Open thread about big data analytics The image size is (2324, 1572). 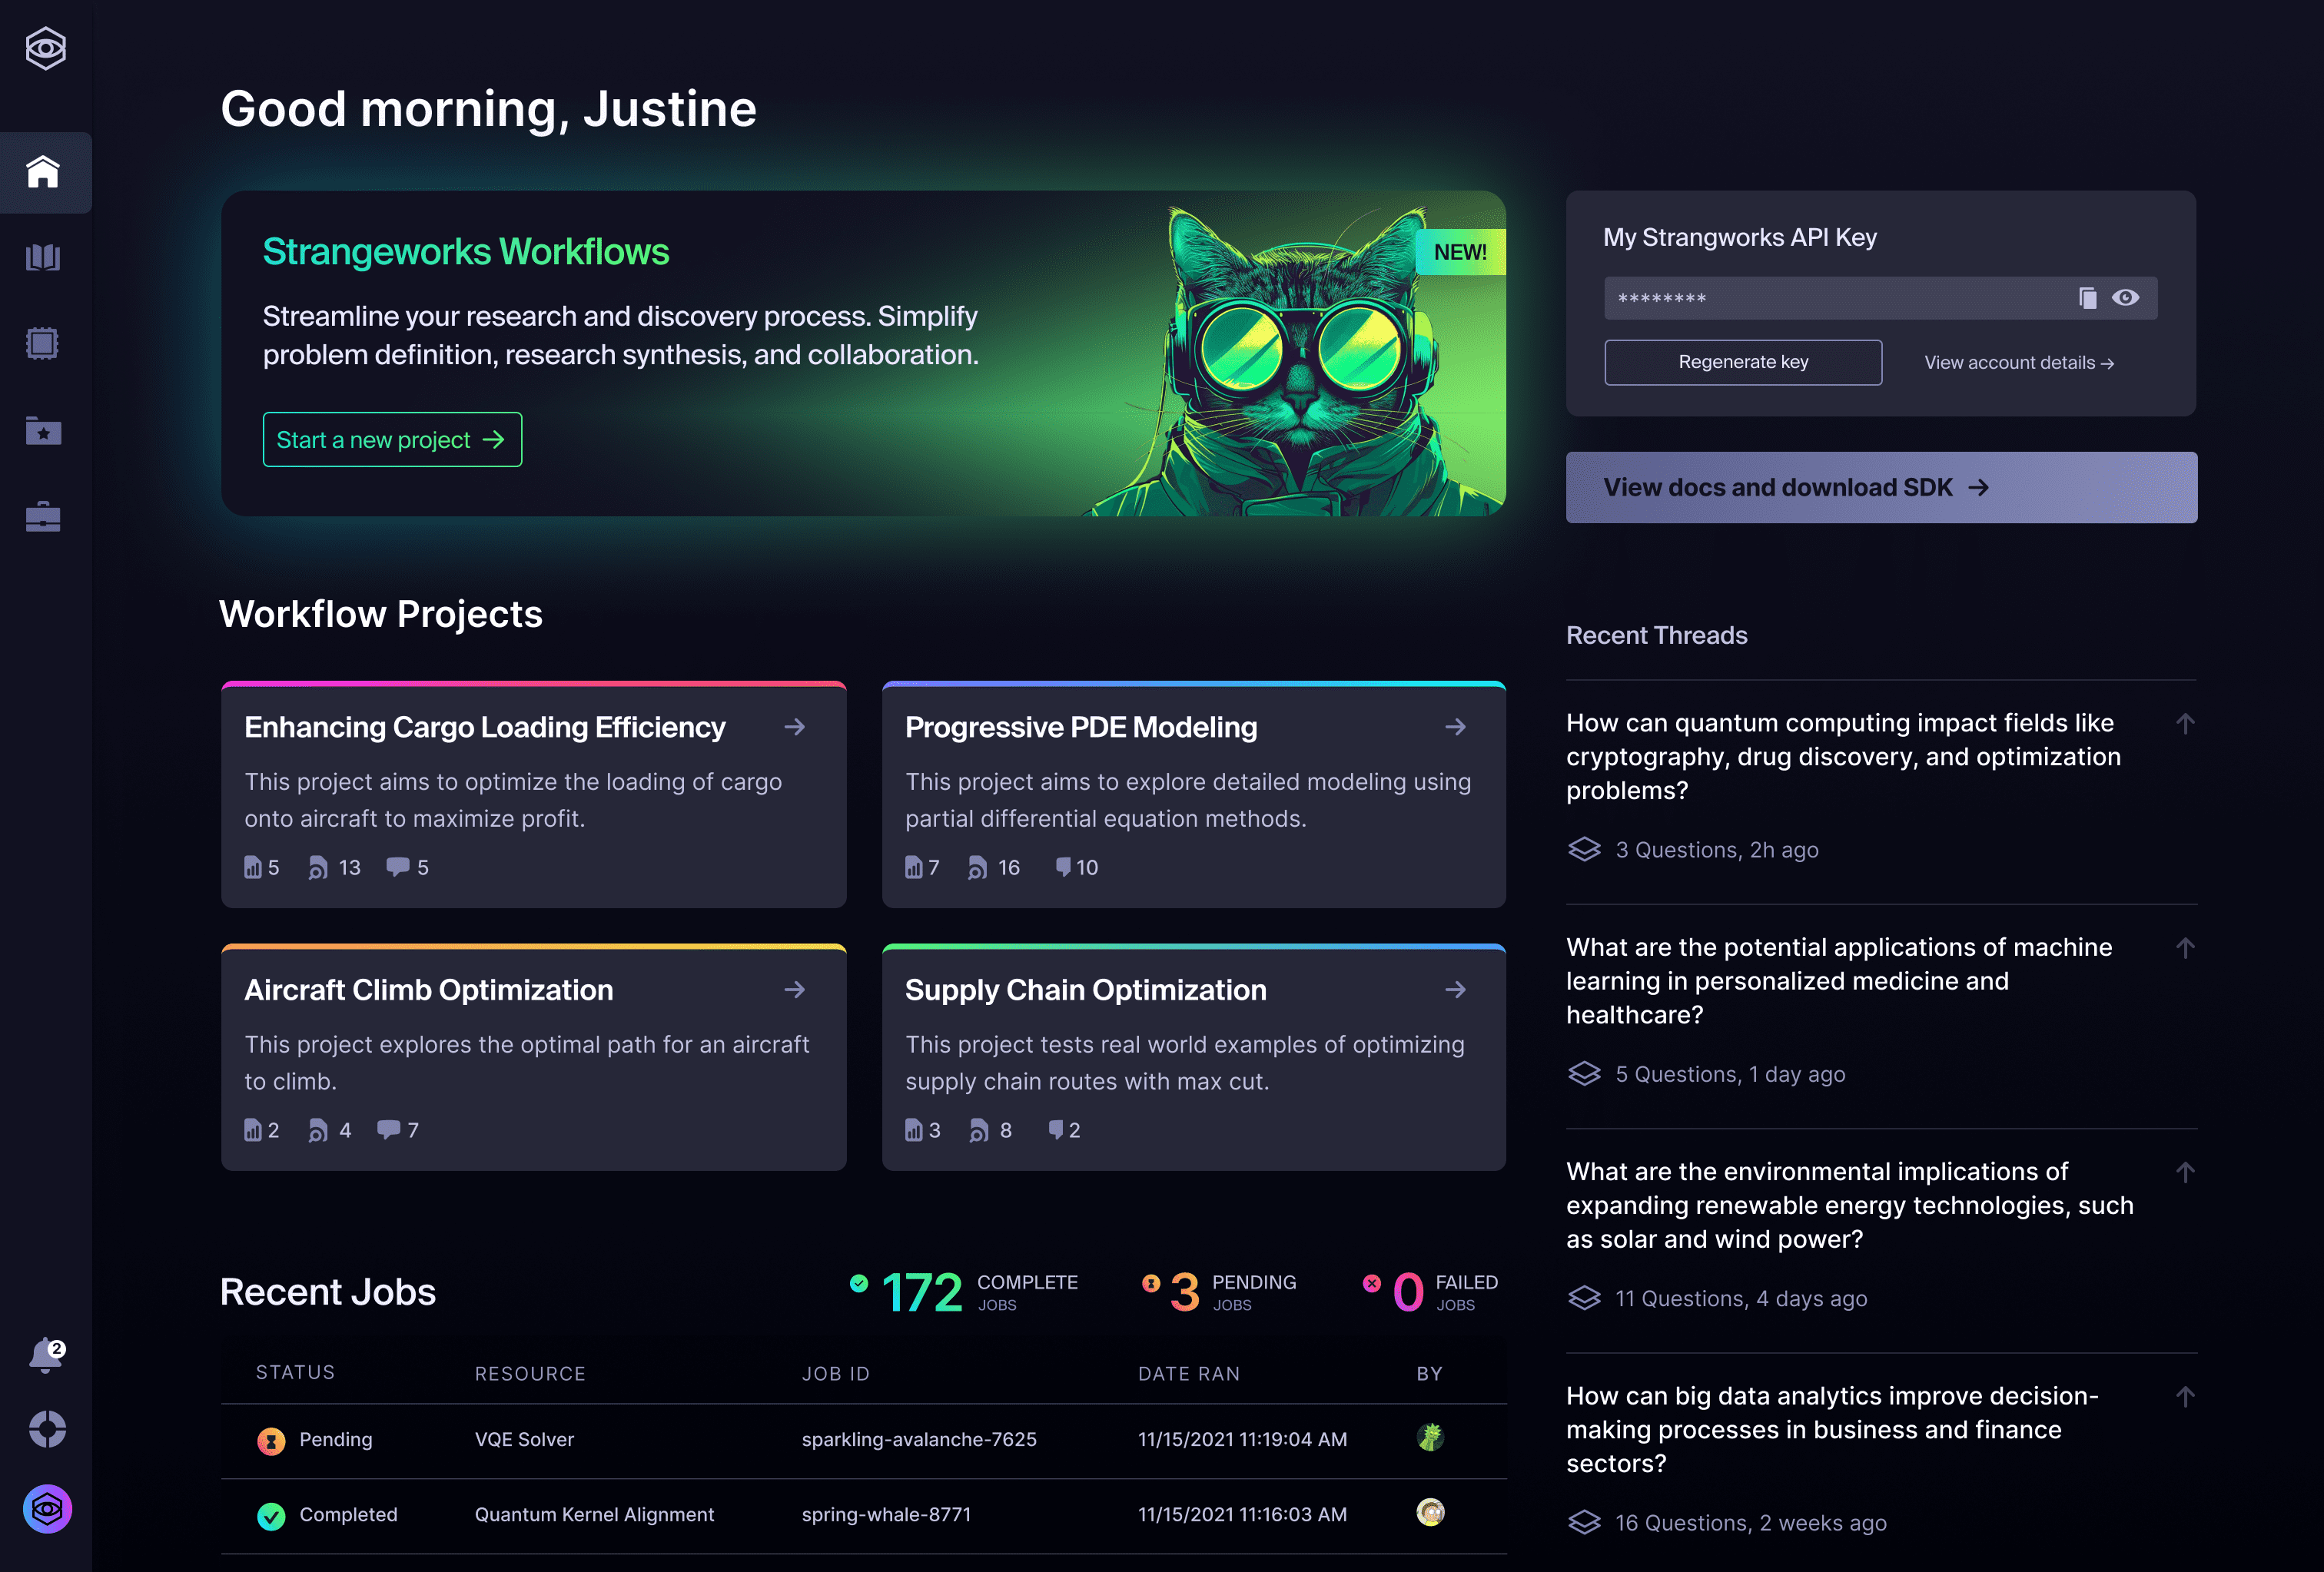tap(1832, 1430)
